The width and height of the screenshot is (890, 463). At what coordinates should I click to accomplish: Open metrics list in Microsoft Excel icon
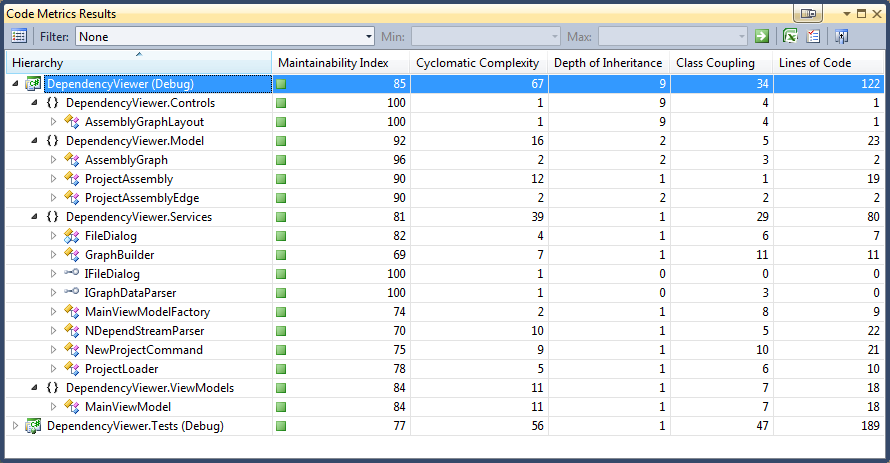pos(790,36)
